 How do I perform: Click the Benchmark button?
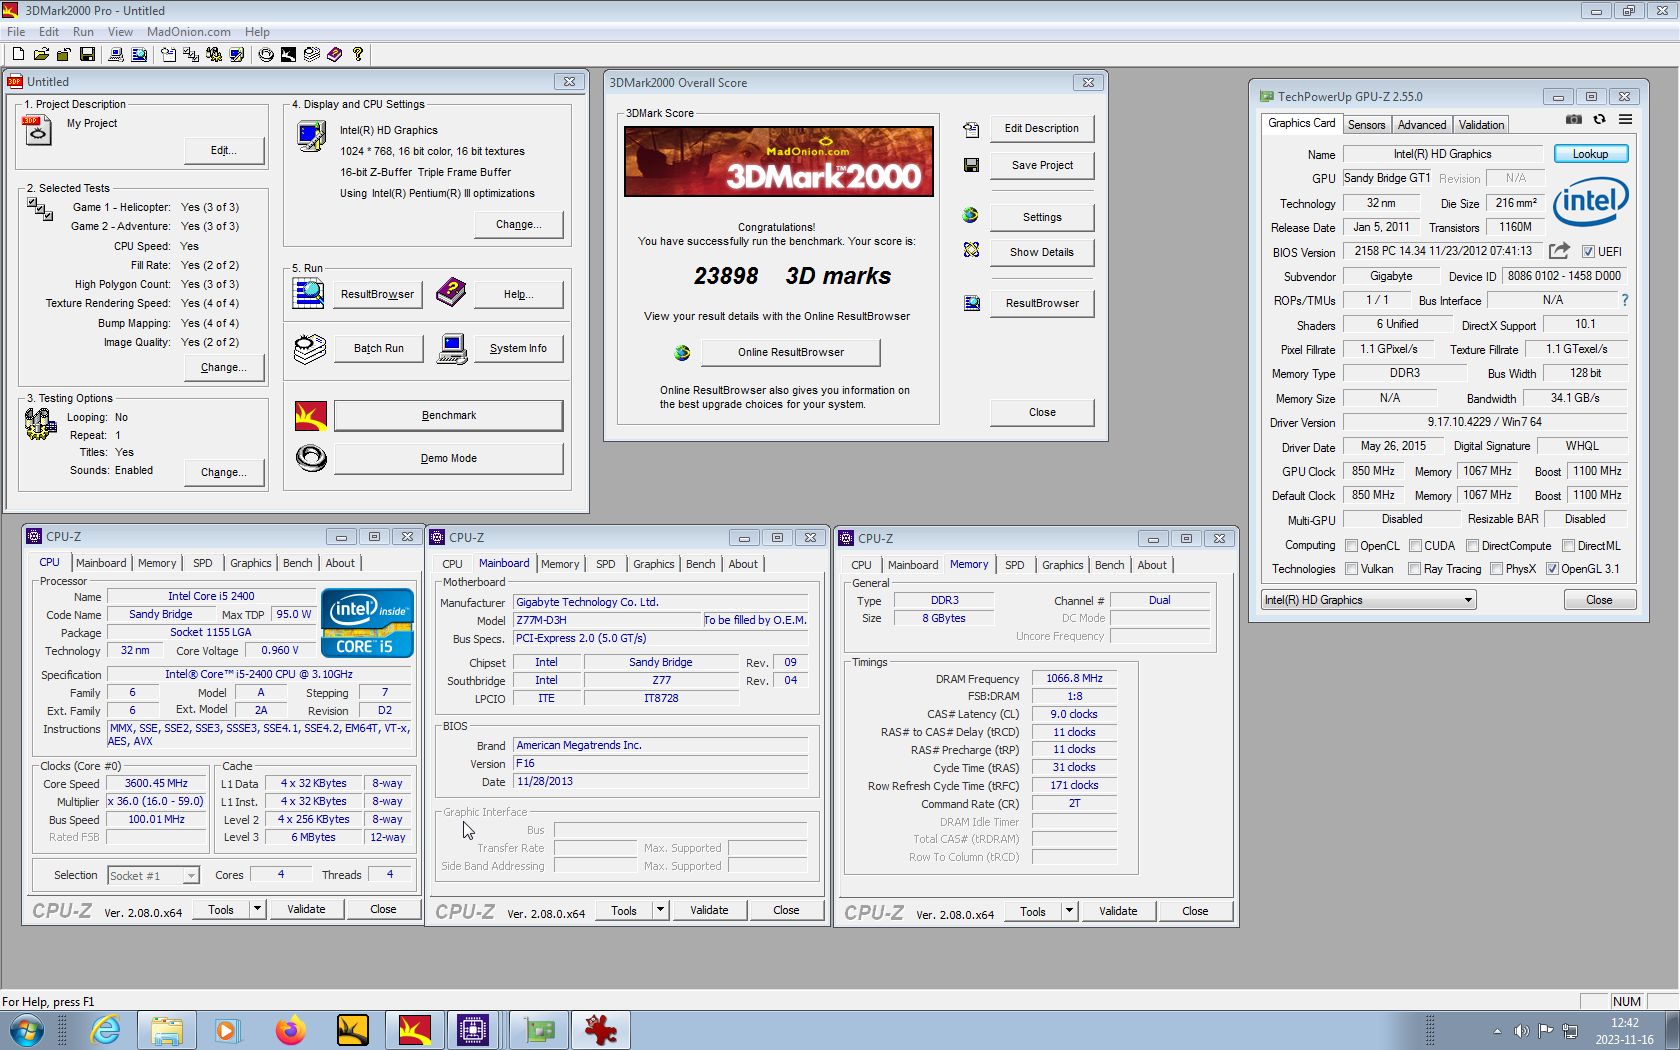click(448, 415)
